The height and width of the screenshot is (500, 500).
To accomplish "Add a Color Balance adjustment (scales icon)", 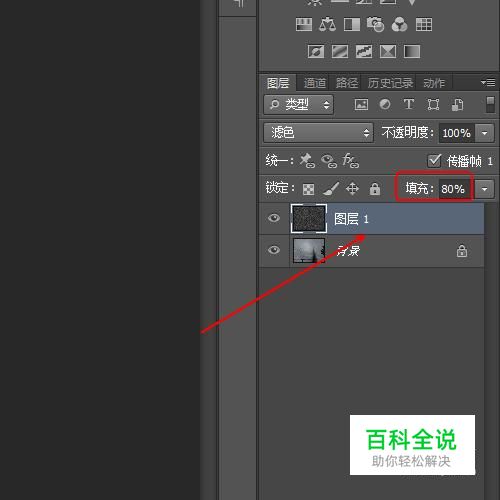I will (327, 24).
